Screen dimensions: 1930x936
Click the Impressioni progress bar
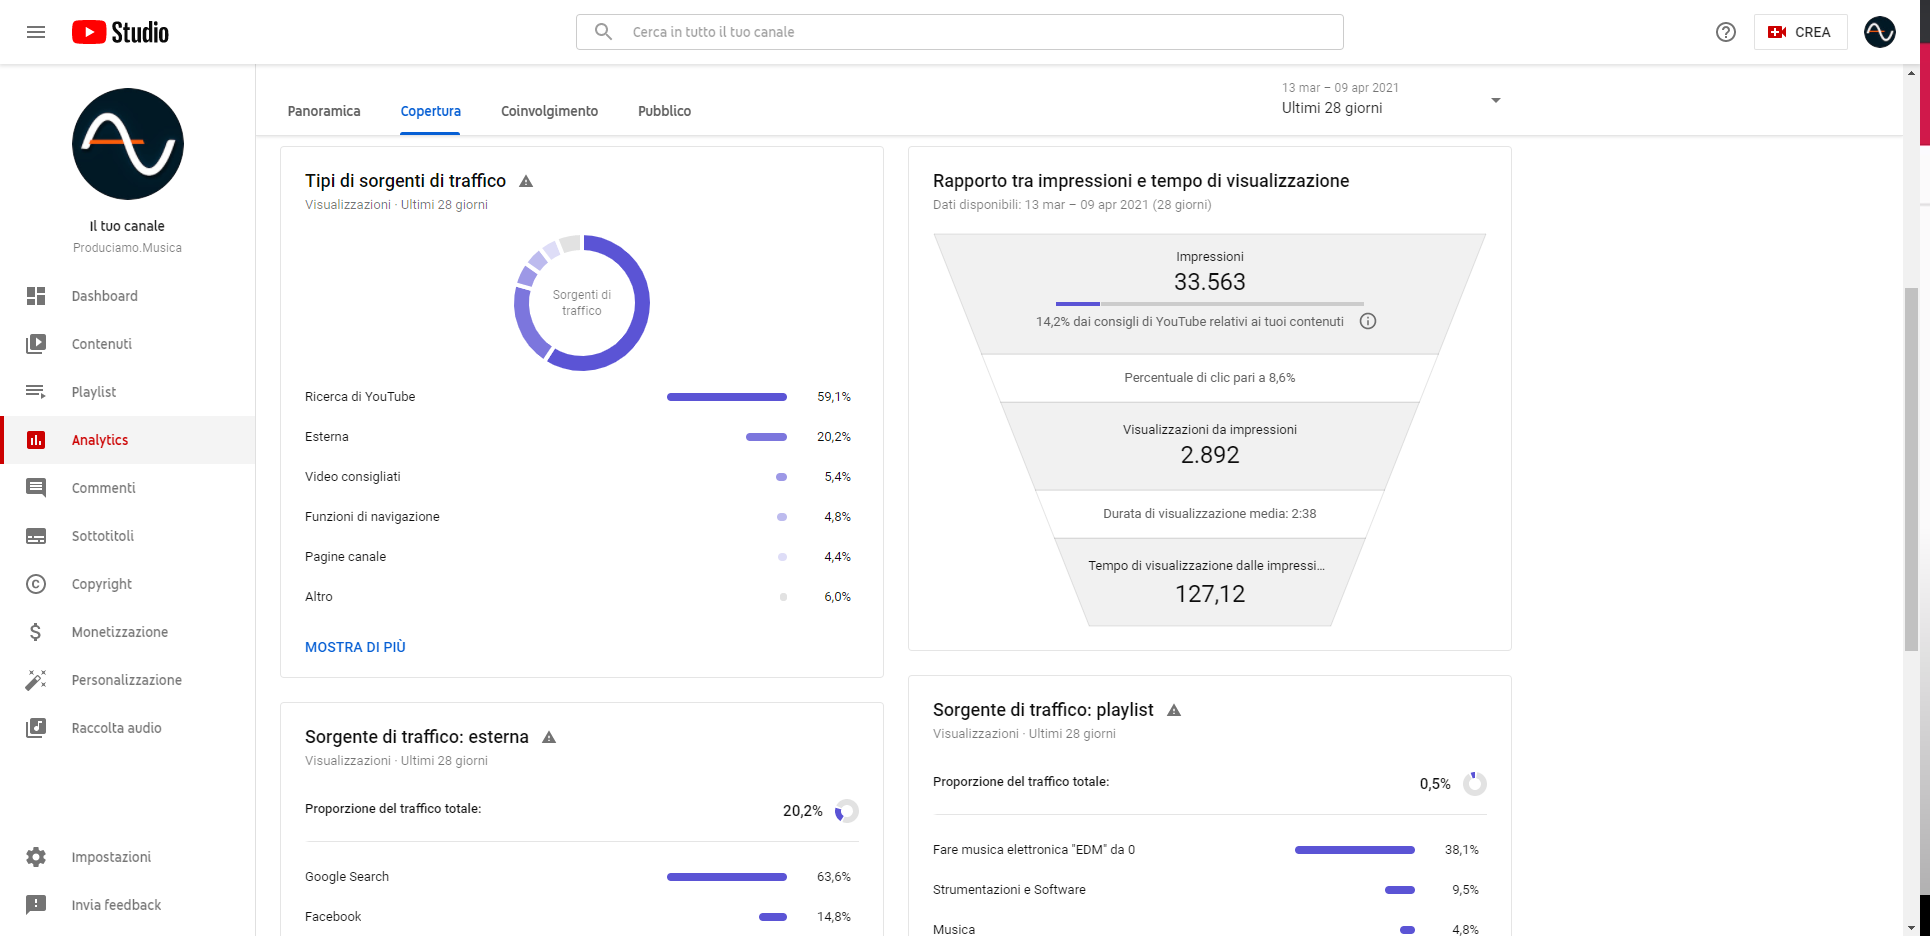pos(1210,303)
